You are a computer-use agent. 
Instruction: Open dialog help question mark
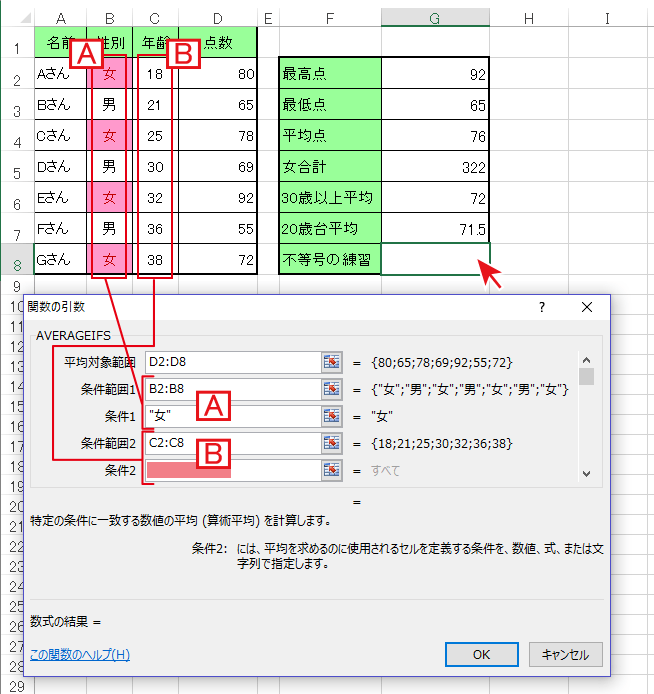point(542,307)
